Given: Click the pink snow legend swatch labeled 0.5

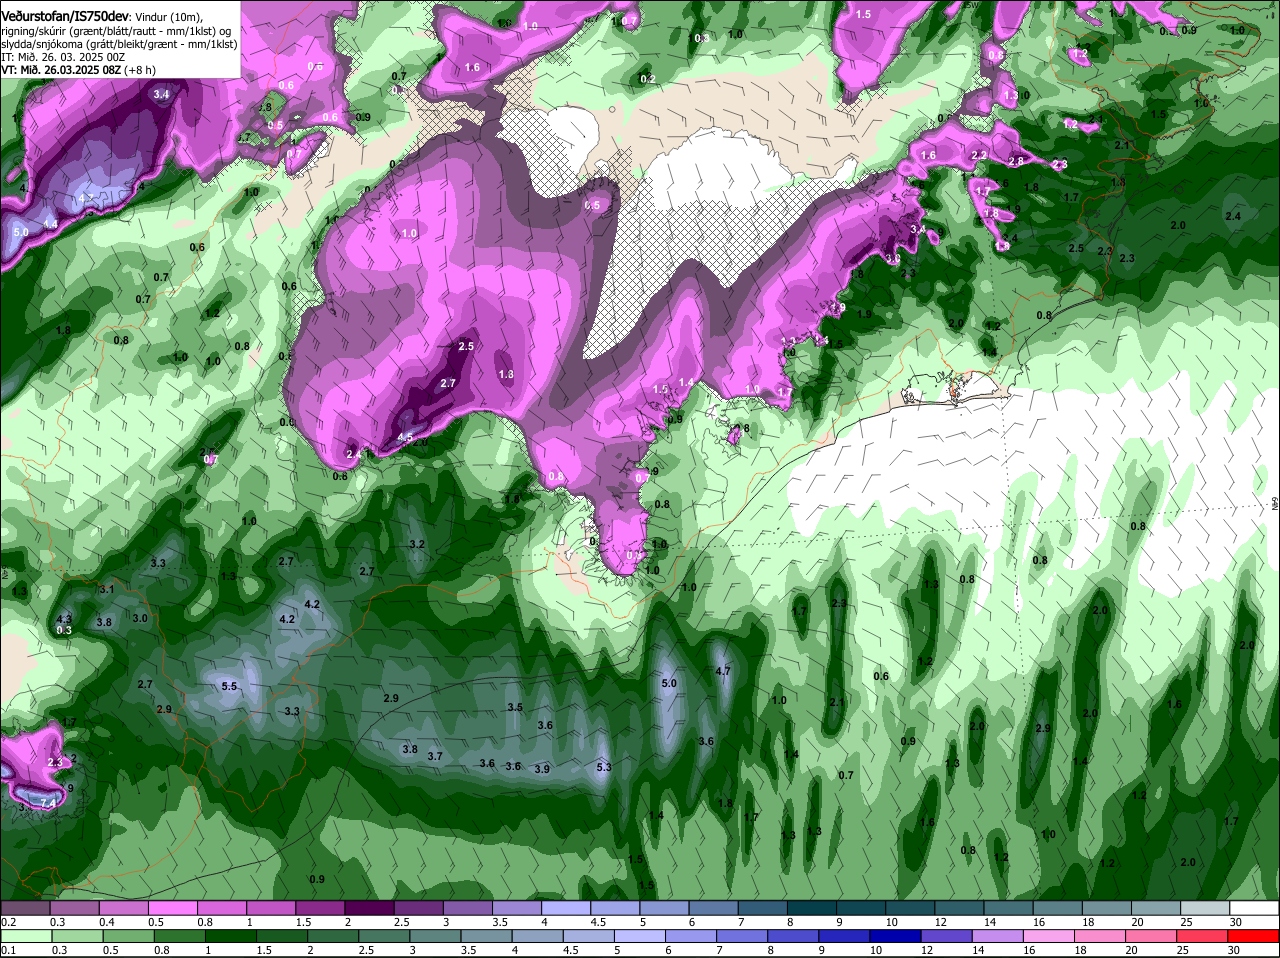Looking at the screenshot, I should (172, 908).
